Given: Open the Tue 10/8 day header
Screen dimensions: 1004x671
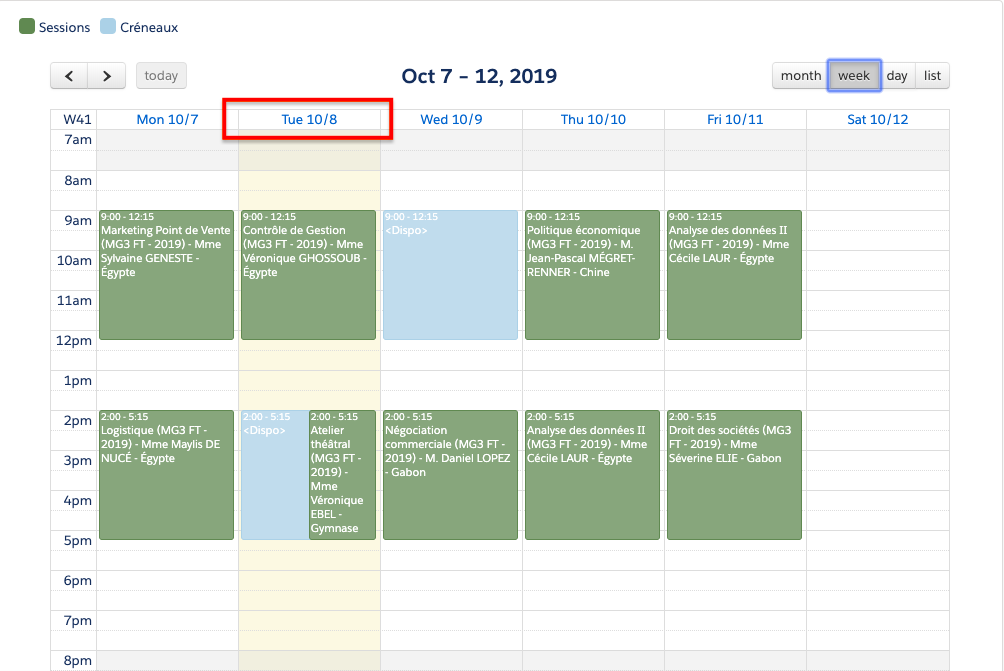Looking at the screenshot, I should coord(309,120).
